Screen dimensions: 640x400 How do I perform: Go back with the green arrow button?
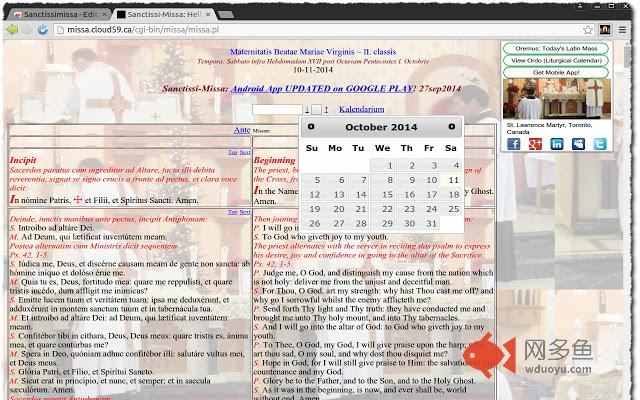[13, 29]
